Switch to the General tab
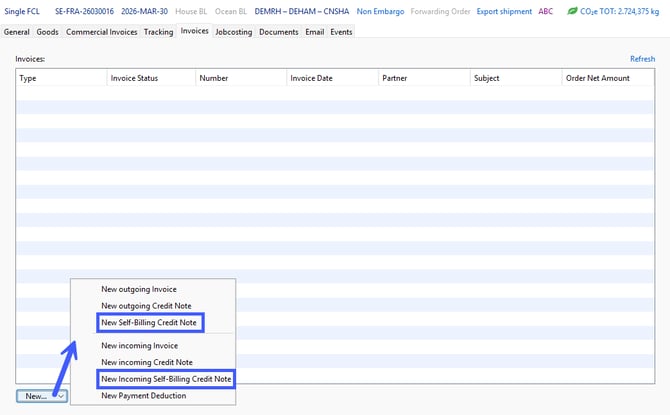 coord(17,32)
